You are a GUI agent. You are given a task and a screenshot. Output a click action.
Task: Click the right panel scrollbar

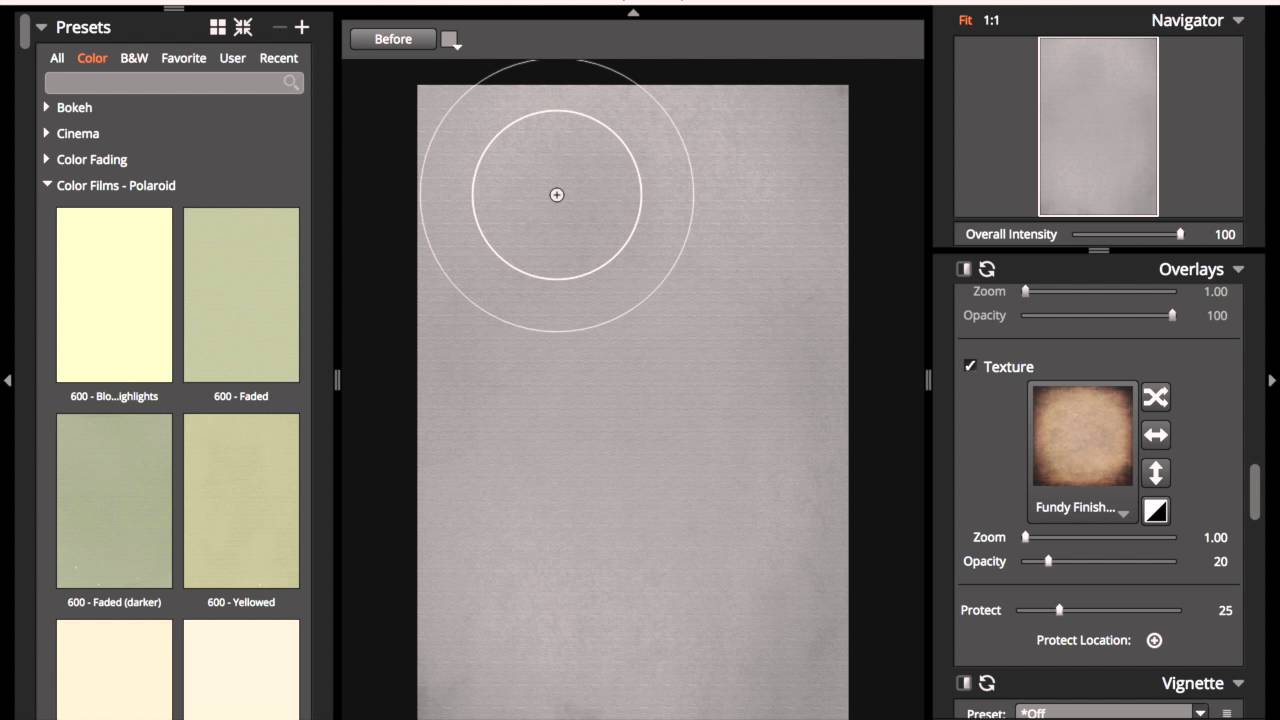[x=1255, y=492]
